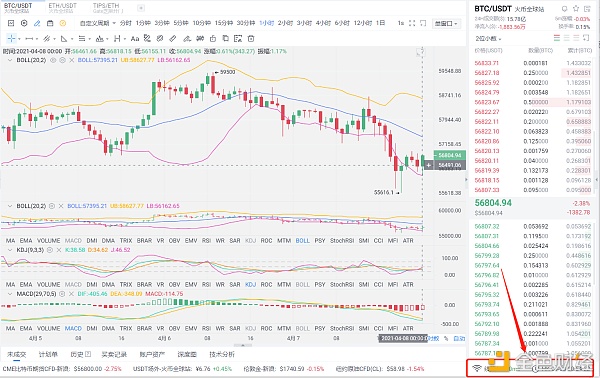Select the 5分钟 timeframe
600x378 pixels.
tap(181, 23)
